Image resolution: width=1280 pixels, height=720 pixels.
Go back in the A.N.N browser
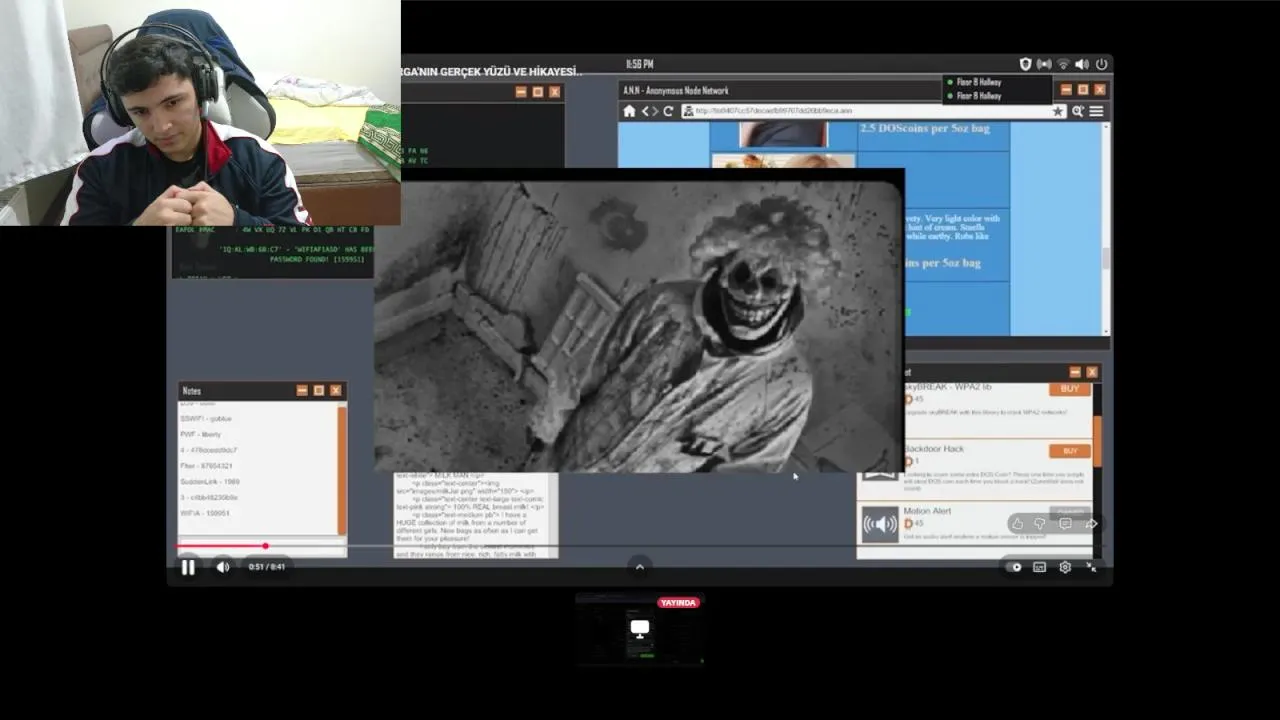(645, 111)
